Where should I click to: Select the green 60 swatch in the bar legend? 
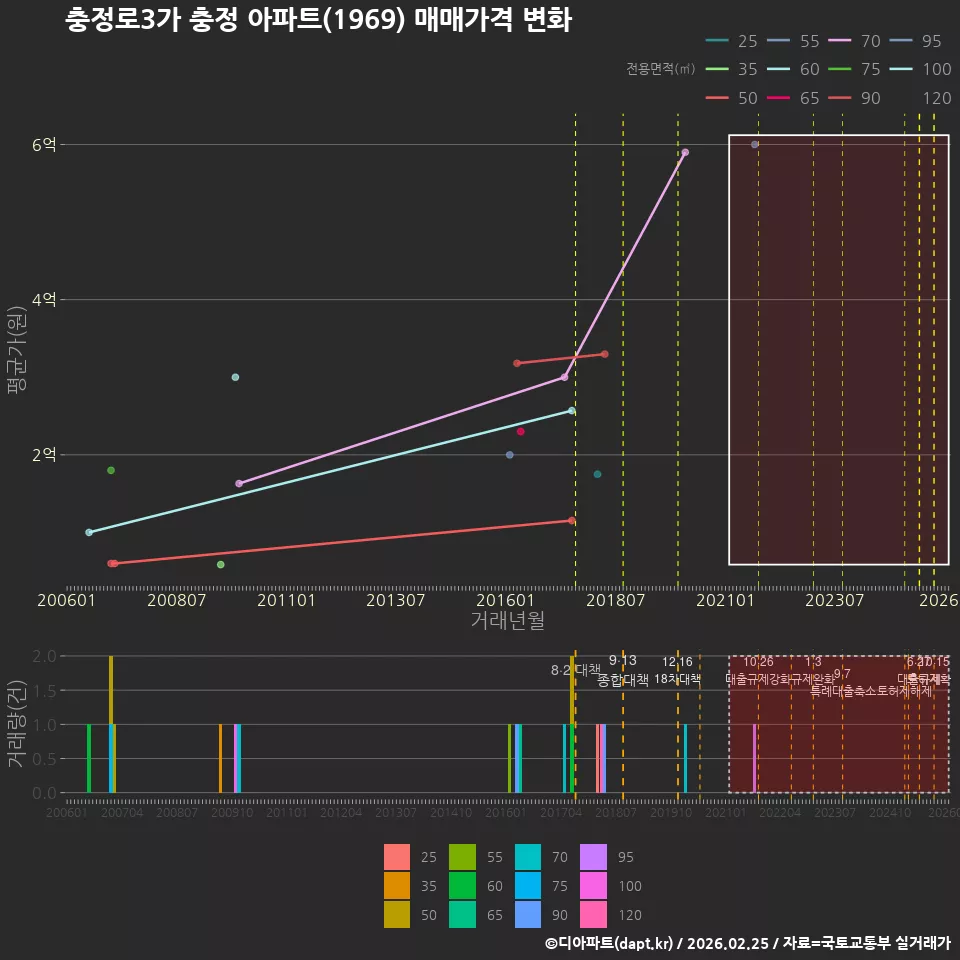[462, 885]
